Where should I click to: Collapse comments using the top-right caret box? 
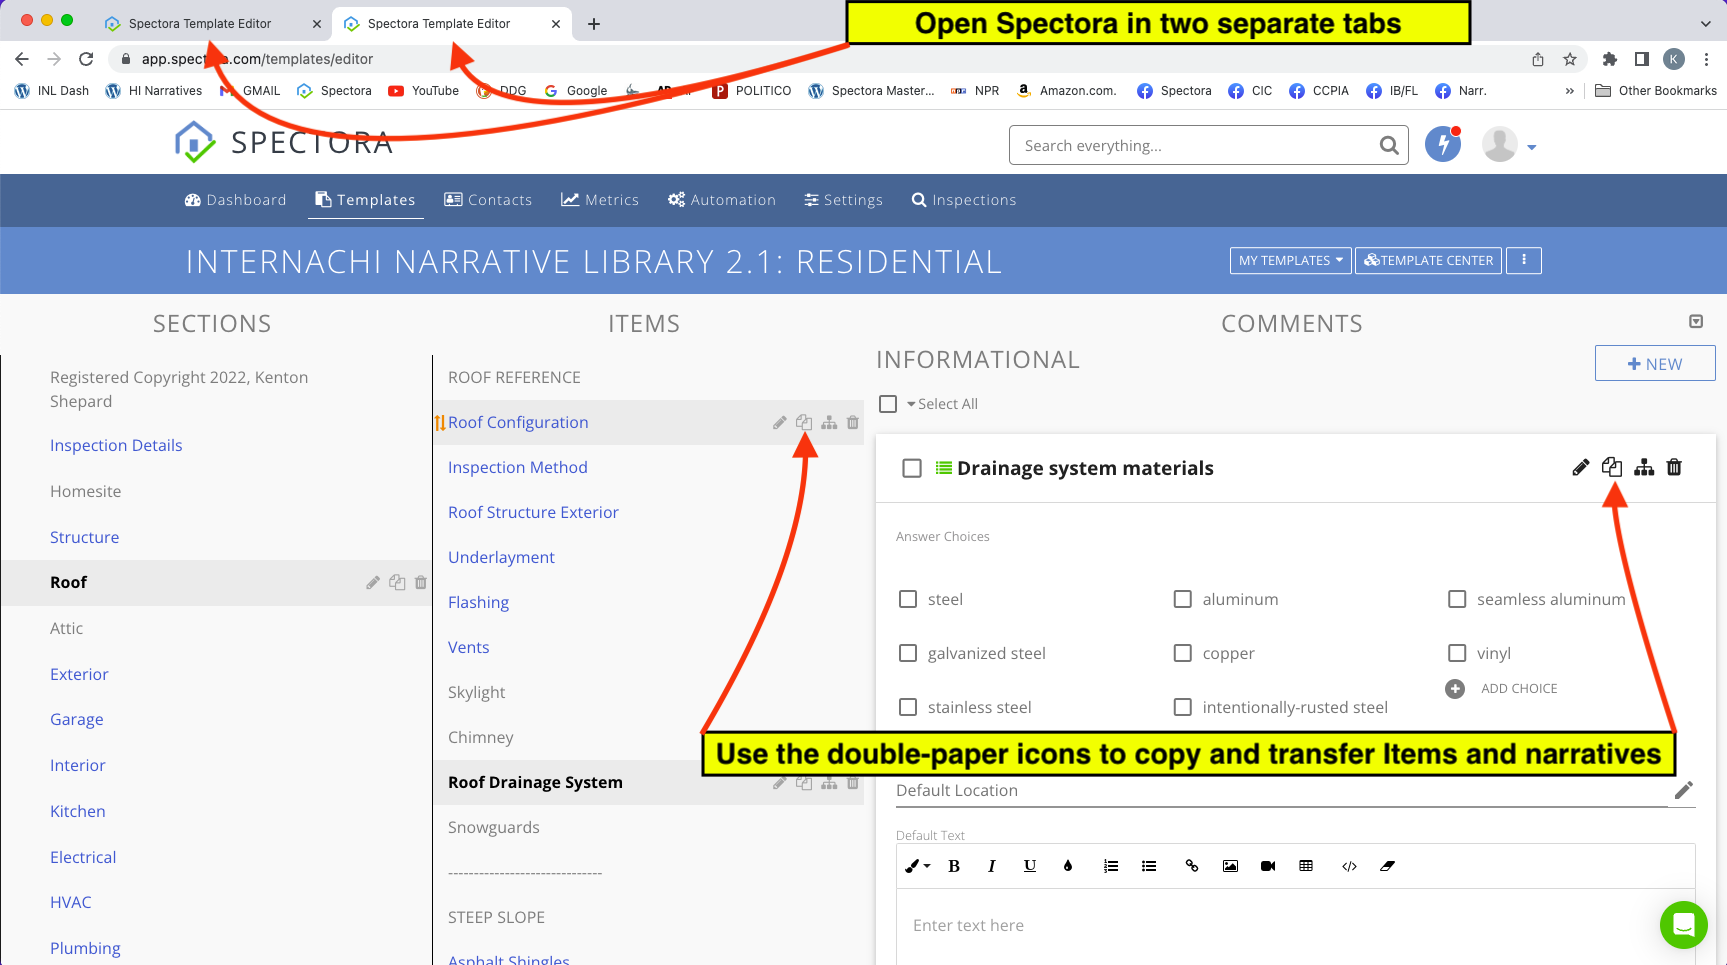tap(1696, 321)
